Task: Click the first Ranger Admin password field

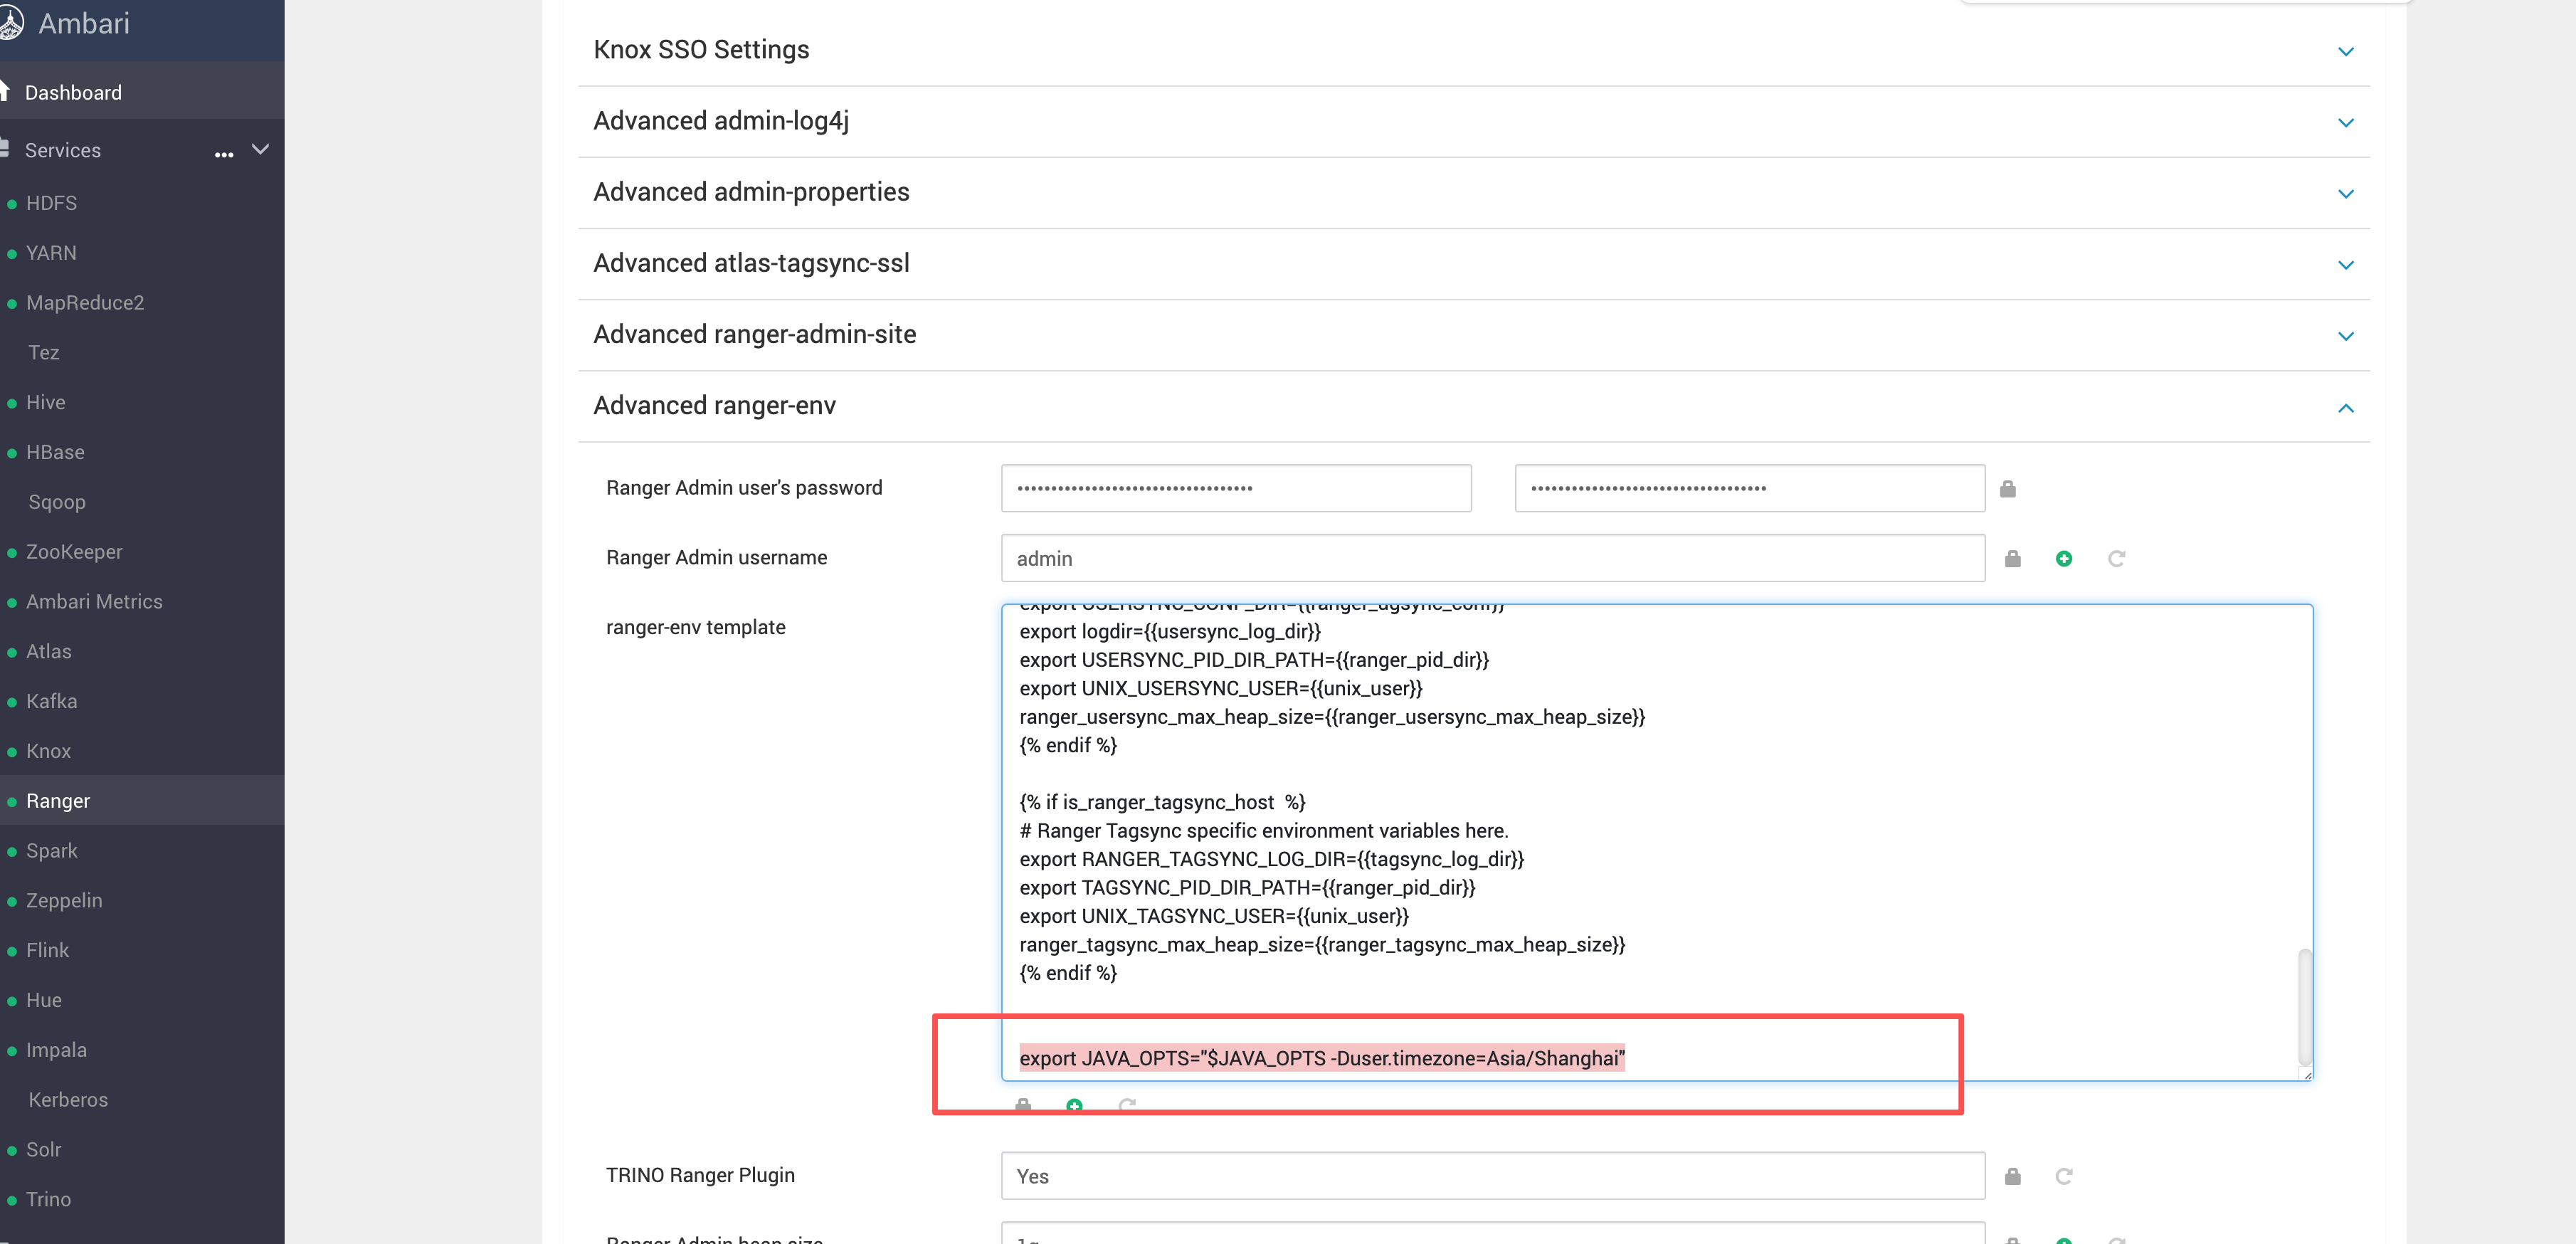Action: (x=1235, y=488)
